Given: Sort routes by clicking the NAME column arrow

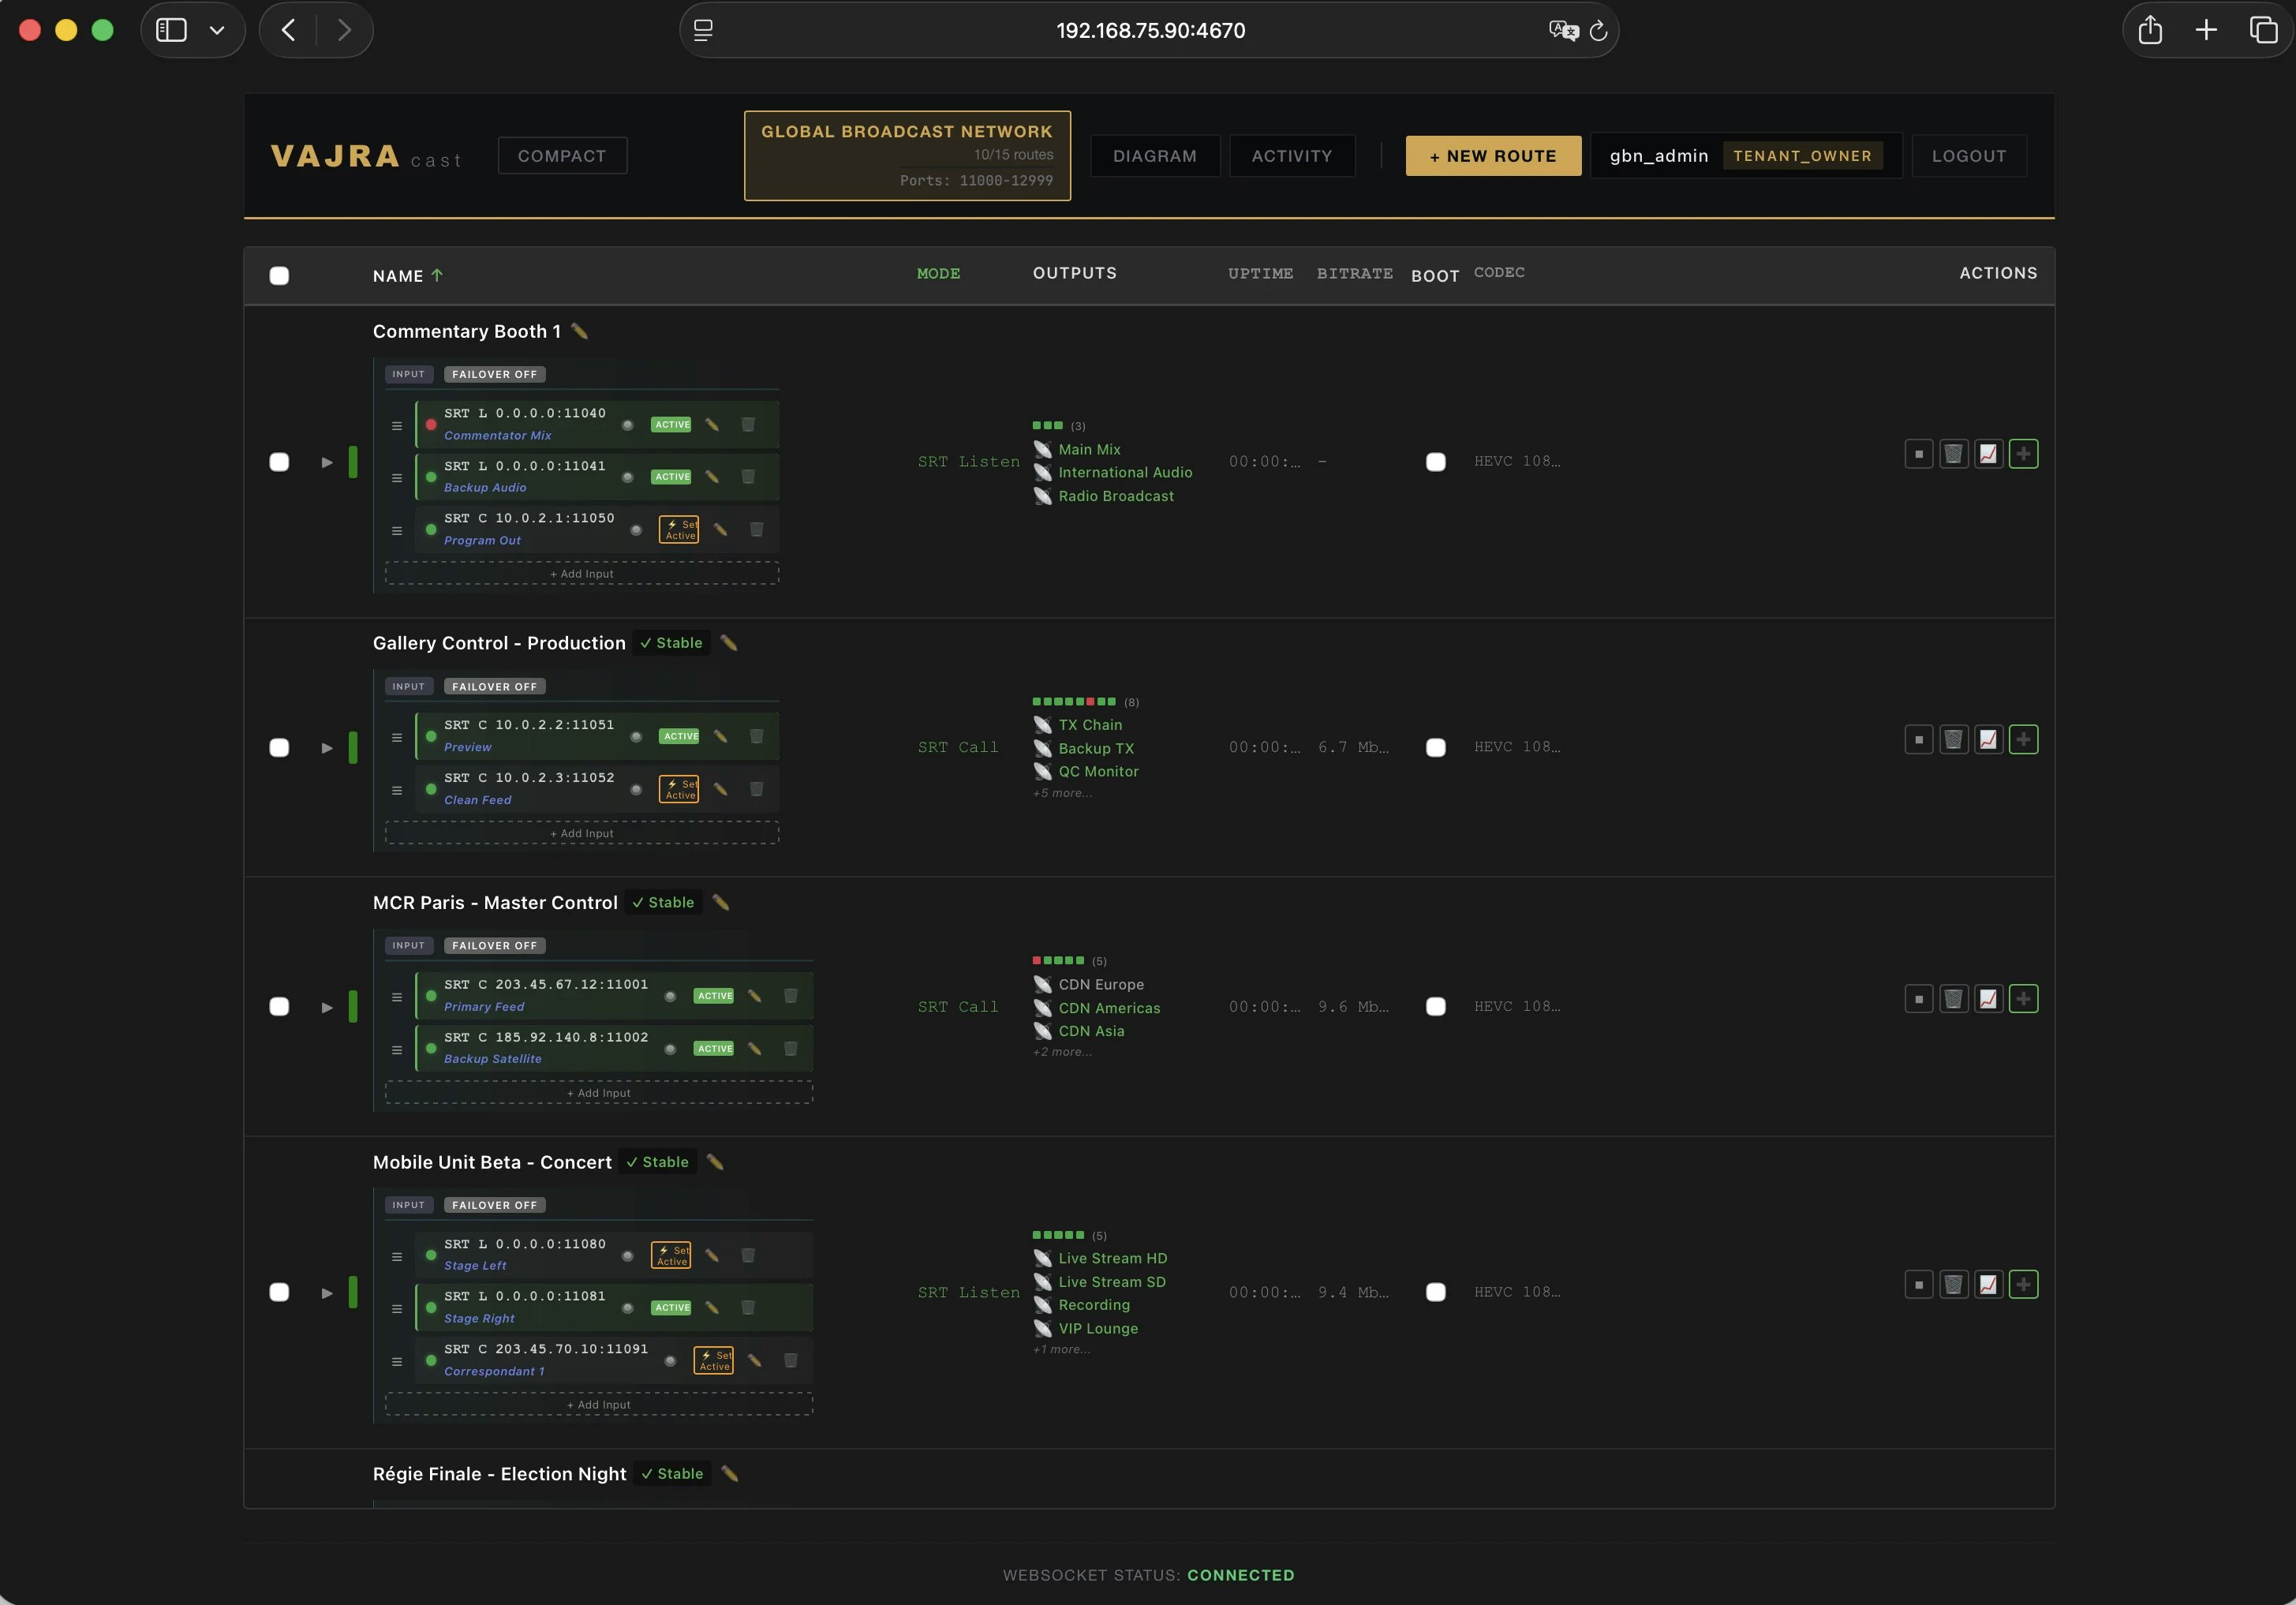Looking at the screenshot, I should (x=437, y=275).
